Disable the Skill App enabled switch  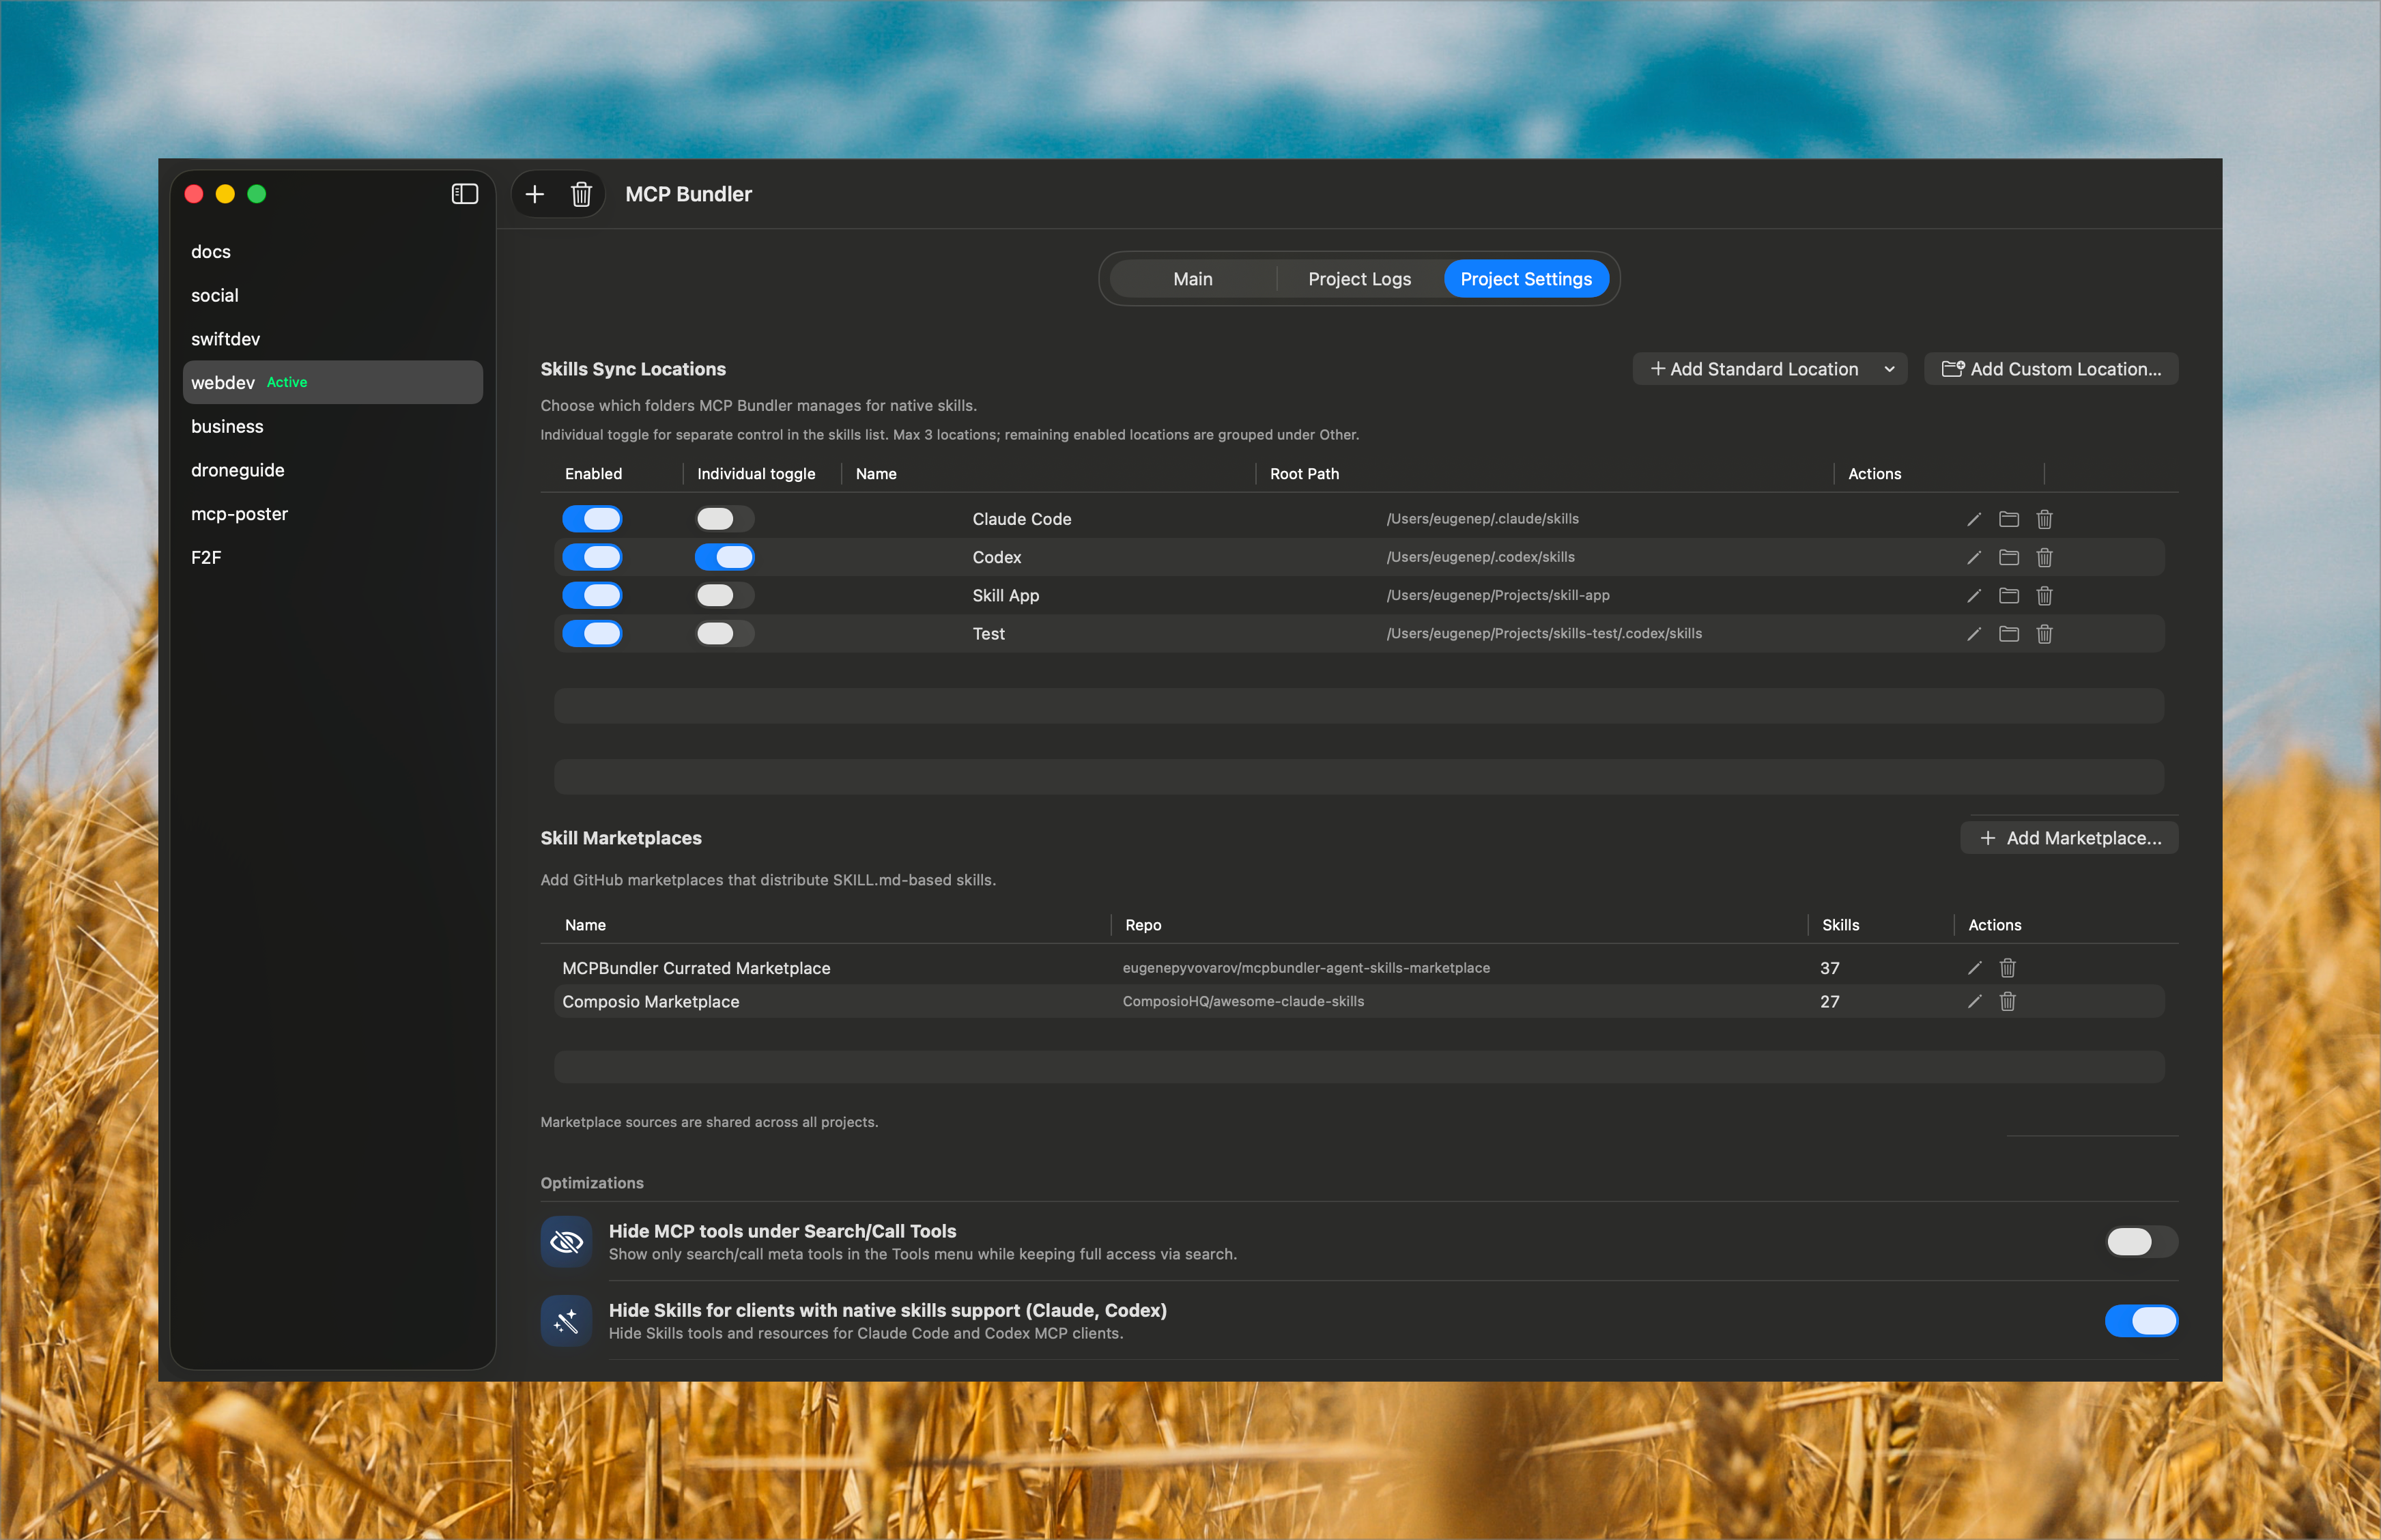pyautogui.click(x=592, y=596)
